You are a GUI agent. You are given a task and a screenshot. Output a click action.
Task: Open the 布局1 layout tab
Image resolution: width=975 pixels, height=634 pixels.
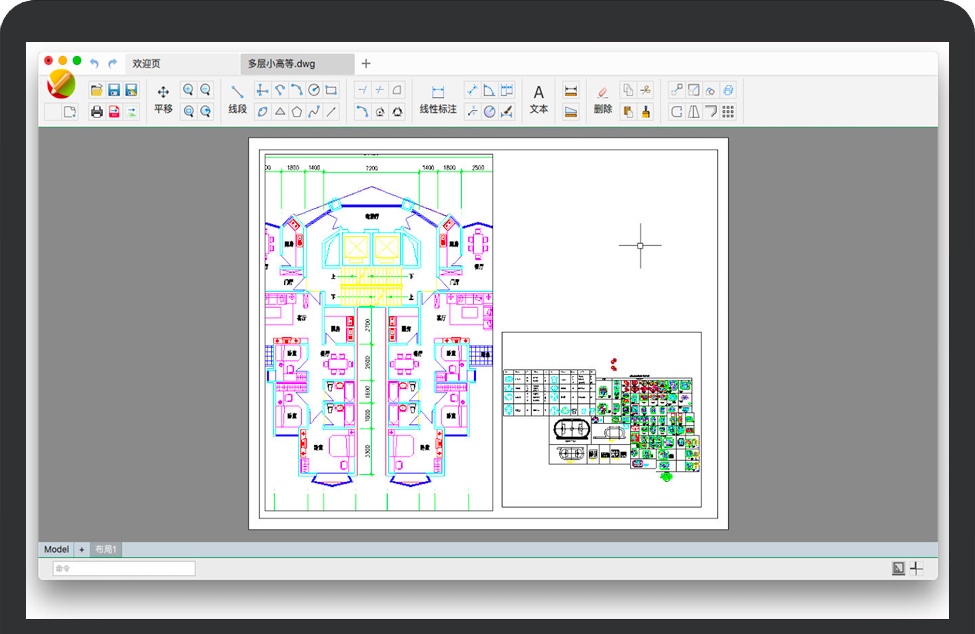[x=106, y=549]
